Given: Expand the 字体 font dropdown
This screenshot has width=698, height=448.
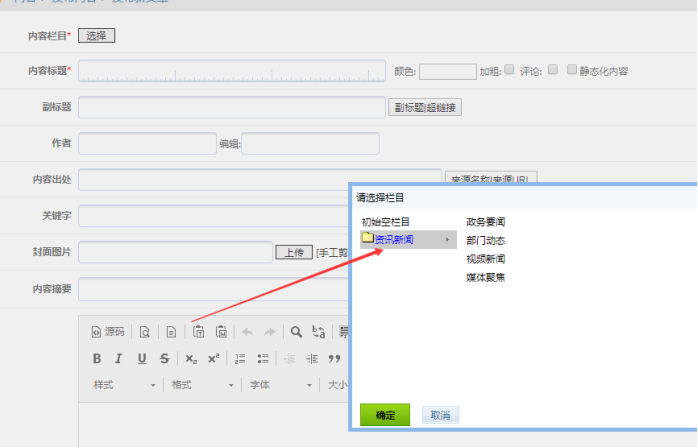Looking at the screenshot, I should pyautogui.click(x=281, y=385).
